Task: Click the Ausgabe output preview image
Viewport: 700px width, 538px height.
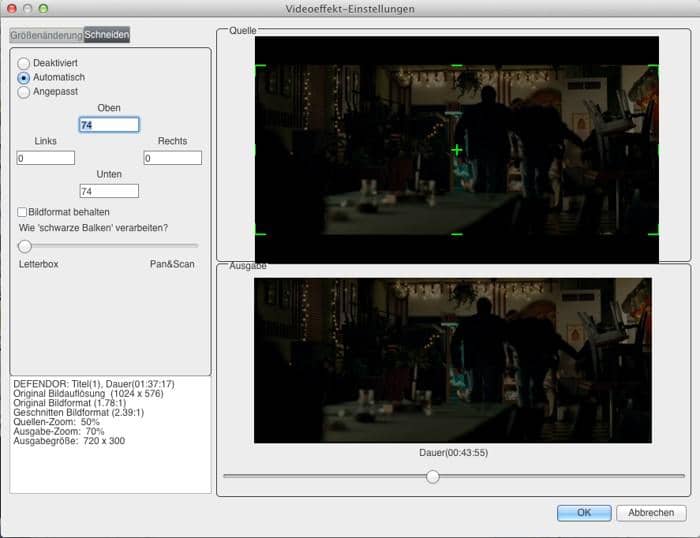Action: [453, 360]
